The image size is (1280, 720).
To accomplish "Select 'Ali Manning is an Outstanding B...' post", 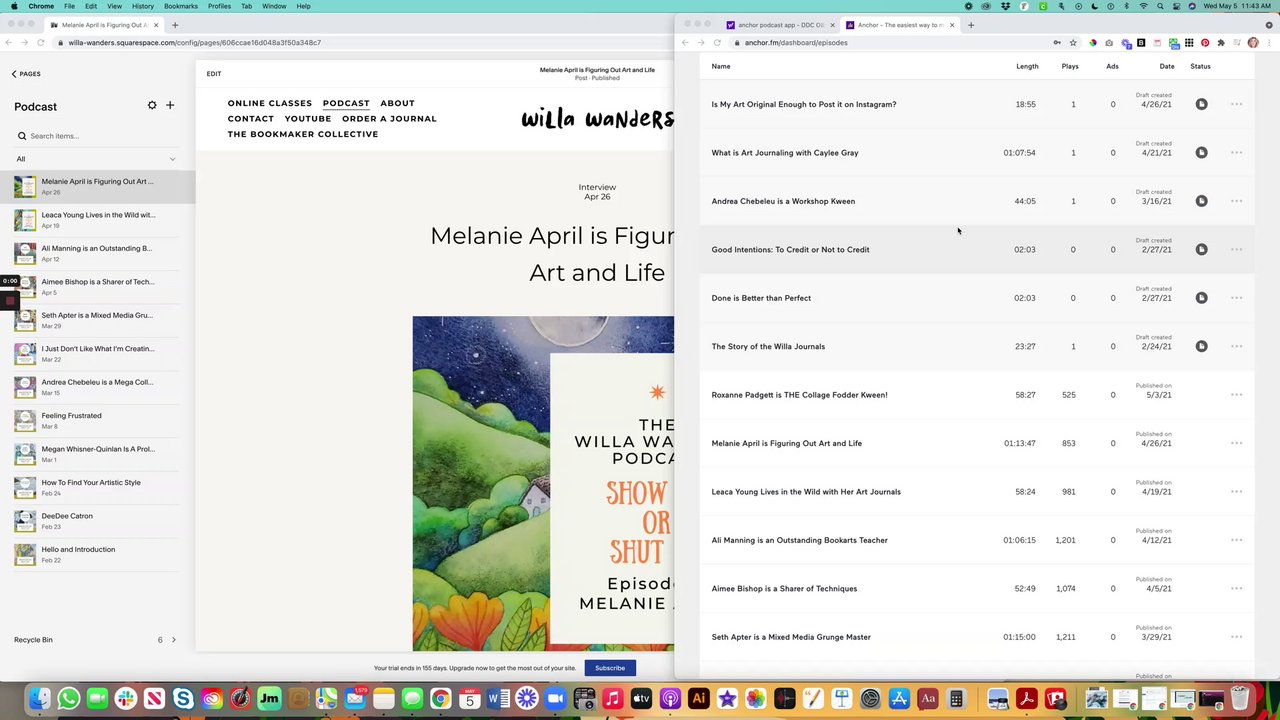I will pyautogui.click(x=97, y=253).
